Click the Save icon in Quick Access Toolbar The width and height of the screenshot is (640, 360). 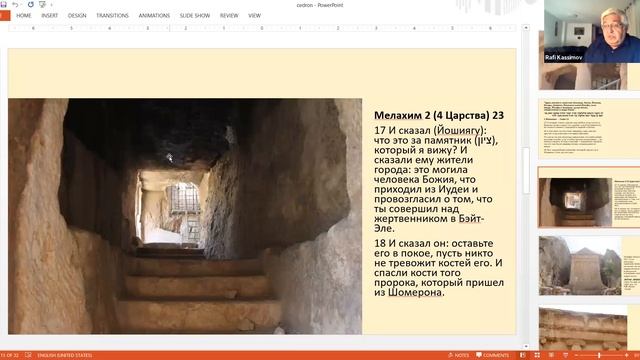(3, 4)
